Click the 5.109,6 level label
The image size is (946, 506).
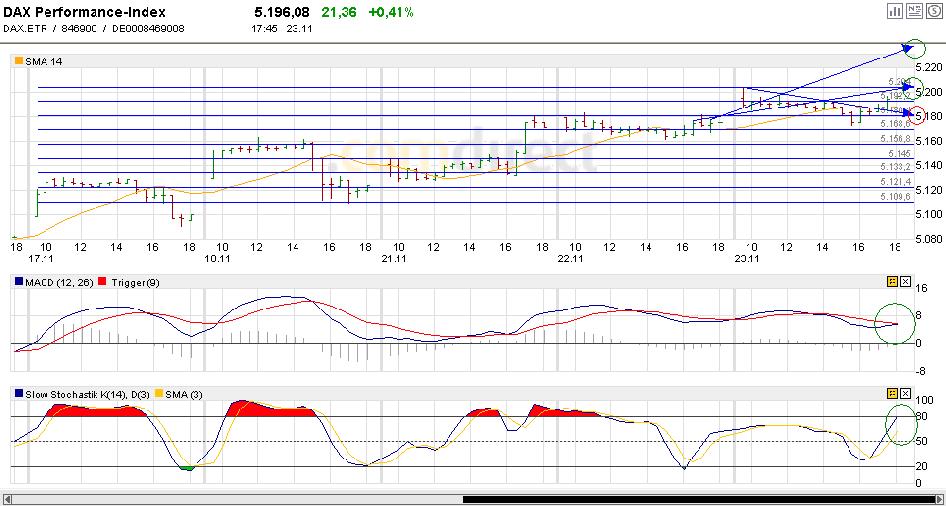[895, 197]
